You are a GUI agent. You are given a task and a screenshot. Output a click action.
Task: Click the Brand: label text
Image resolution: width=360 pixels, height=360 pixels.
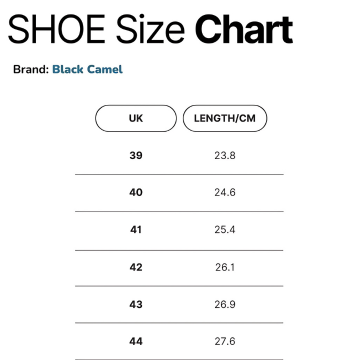[x=31, y=69]
